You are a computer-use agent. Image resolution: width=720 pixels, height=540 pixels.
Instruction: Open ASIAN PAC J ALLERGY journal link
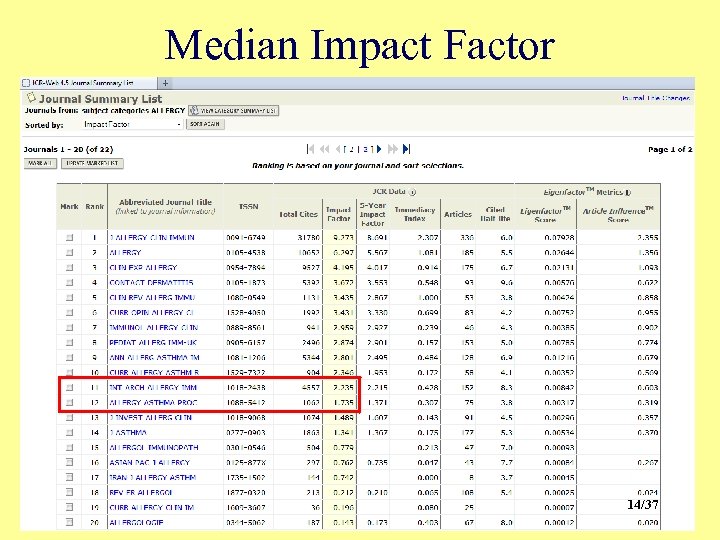[150, 462]
